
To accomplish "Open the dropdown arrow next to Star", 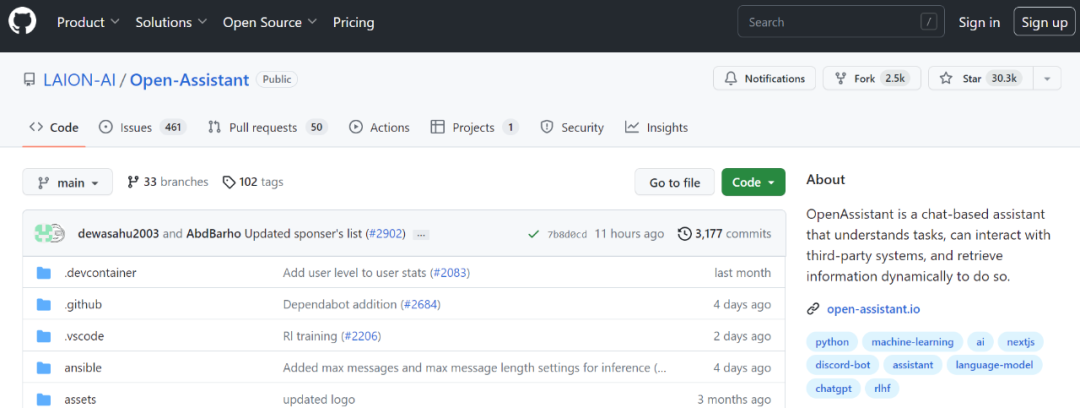I will [x=1048, y=79].
